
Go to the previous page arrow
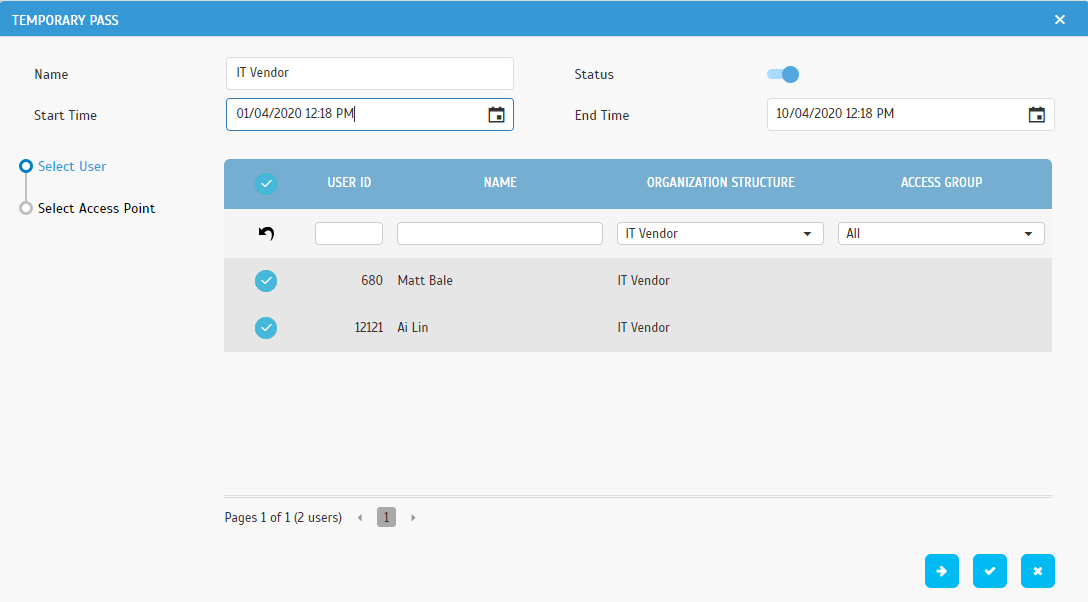tap(359, 517)
